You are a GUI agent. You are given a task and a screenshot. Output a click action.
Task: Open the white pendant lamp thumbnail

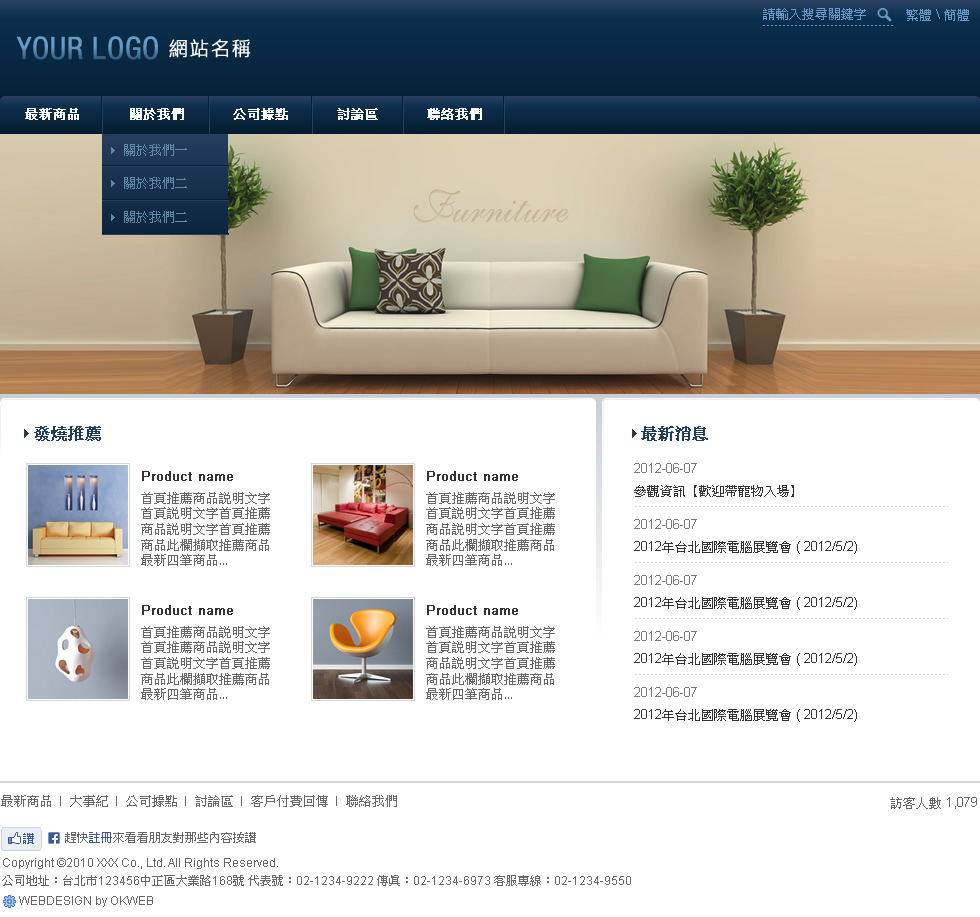pos(78,649)
